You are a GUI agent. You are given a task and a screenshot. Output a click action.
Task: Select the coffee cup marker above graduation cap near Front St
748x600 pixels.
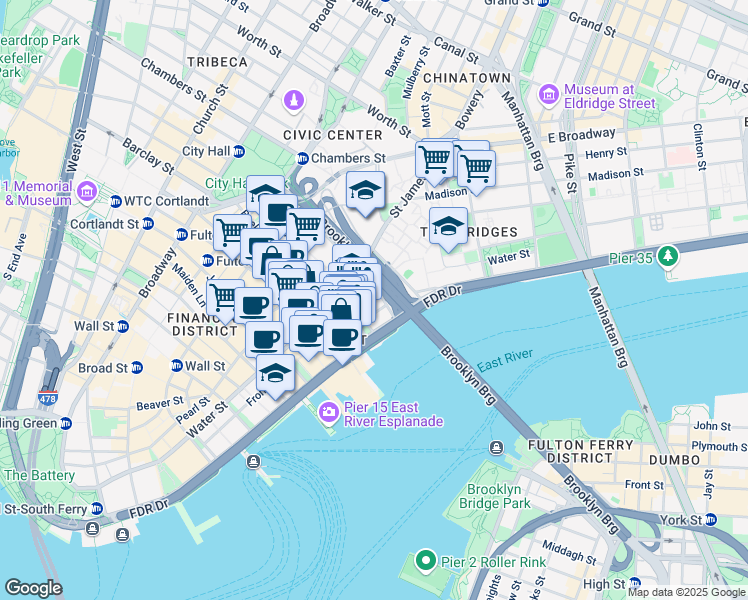tap(265, 340)
